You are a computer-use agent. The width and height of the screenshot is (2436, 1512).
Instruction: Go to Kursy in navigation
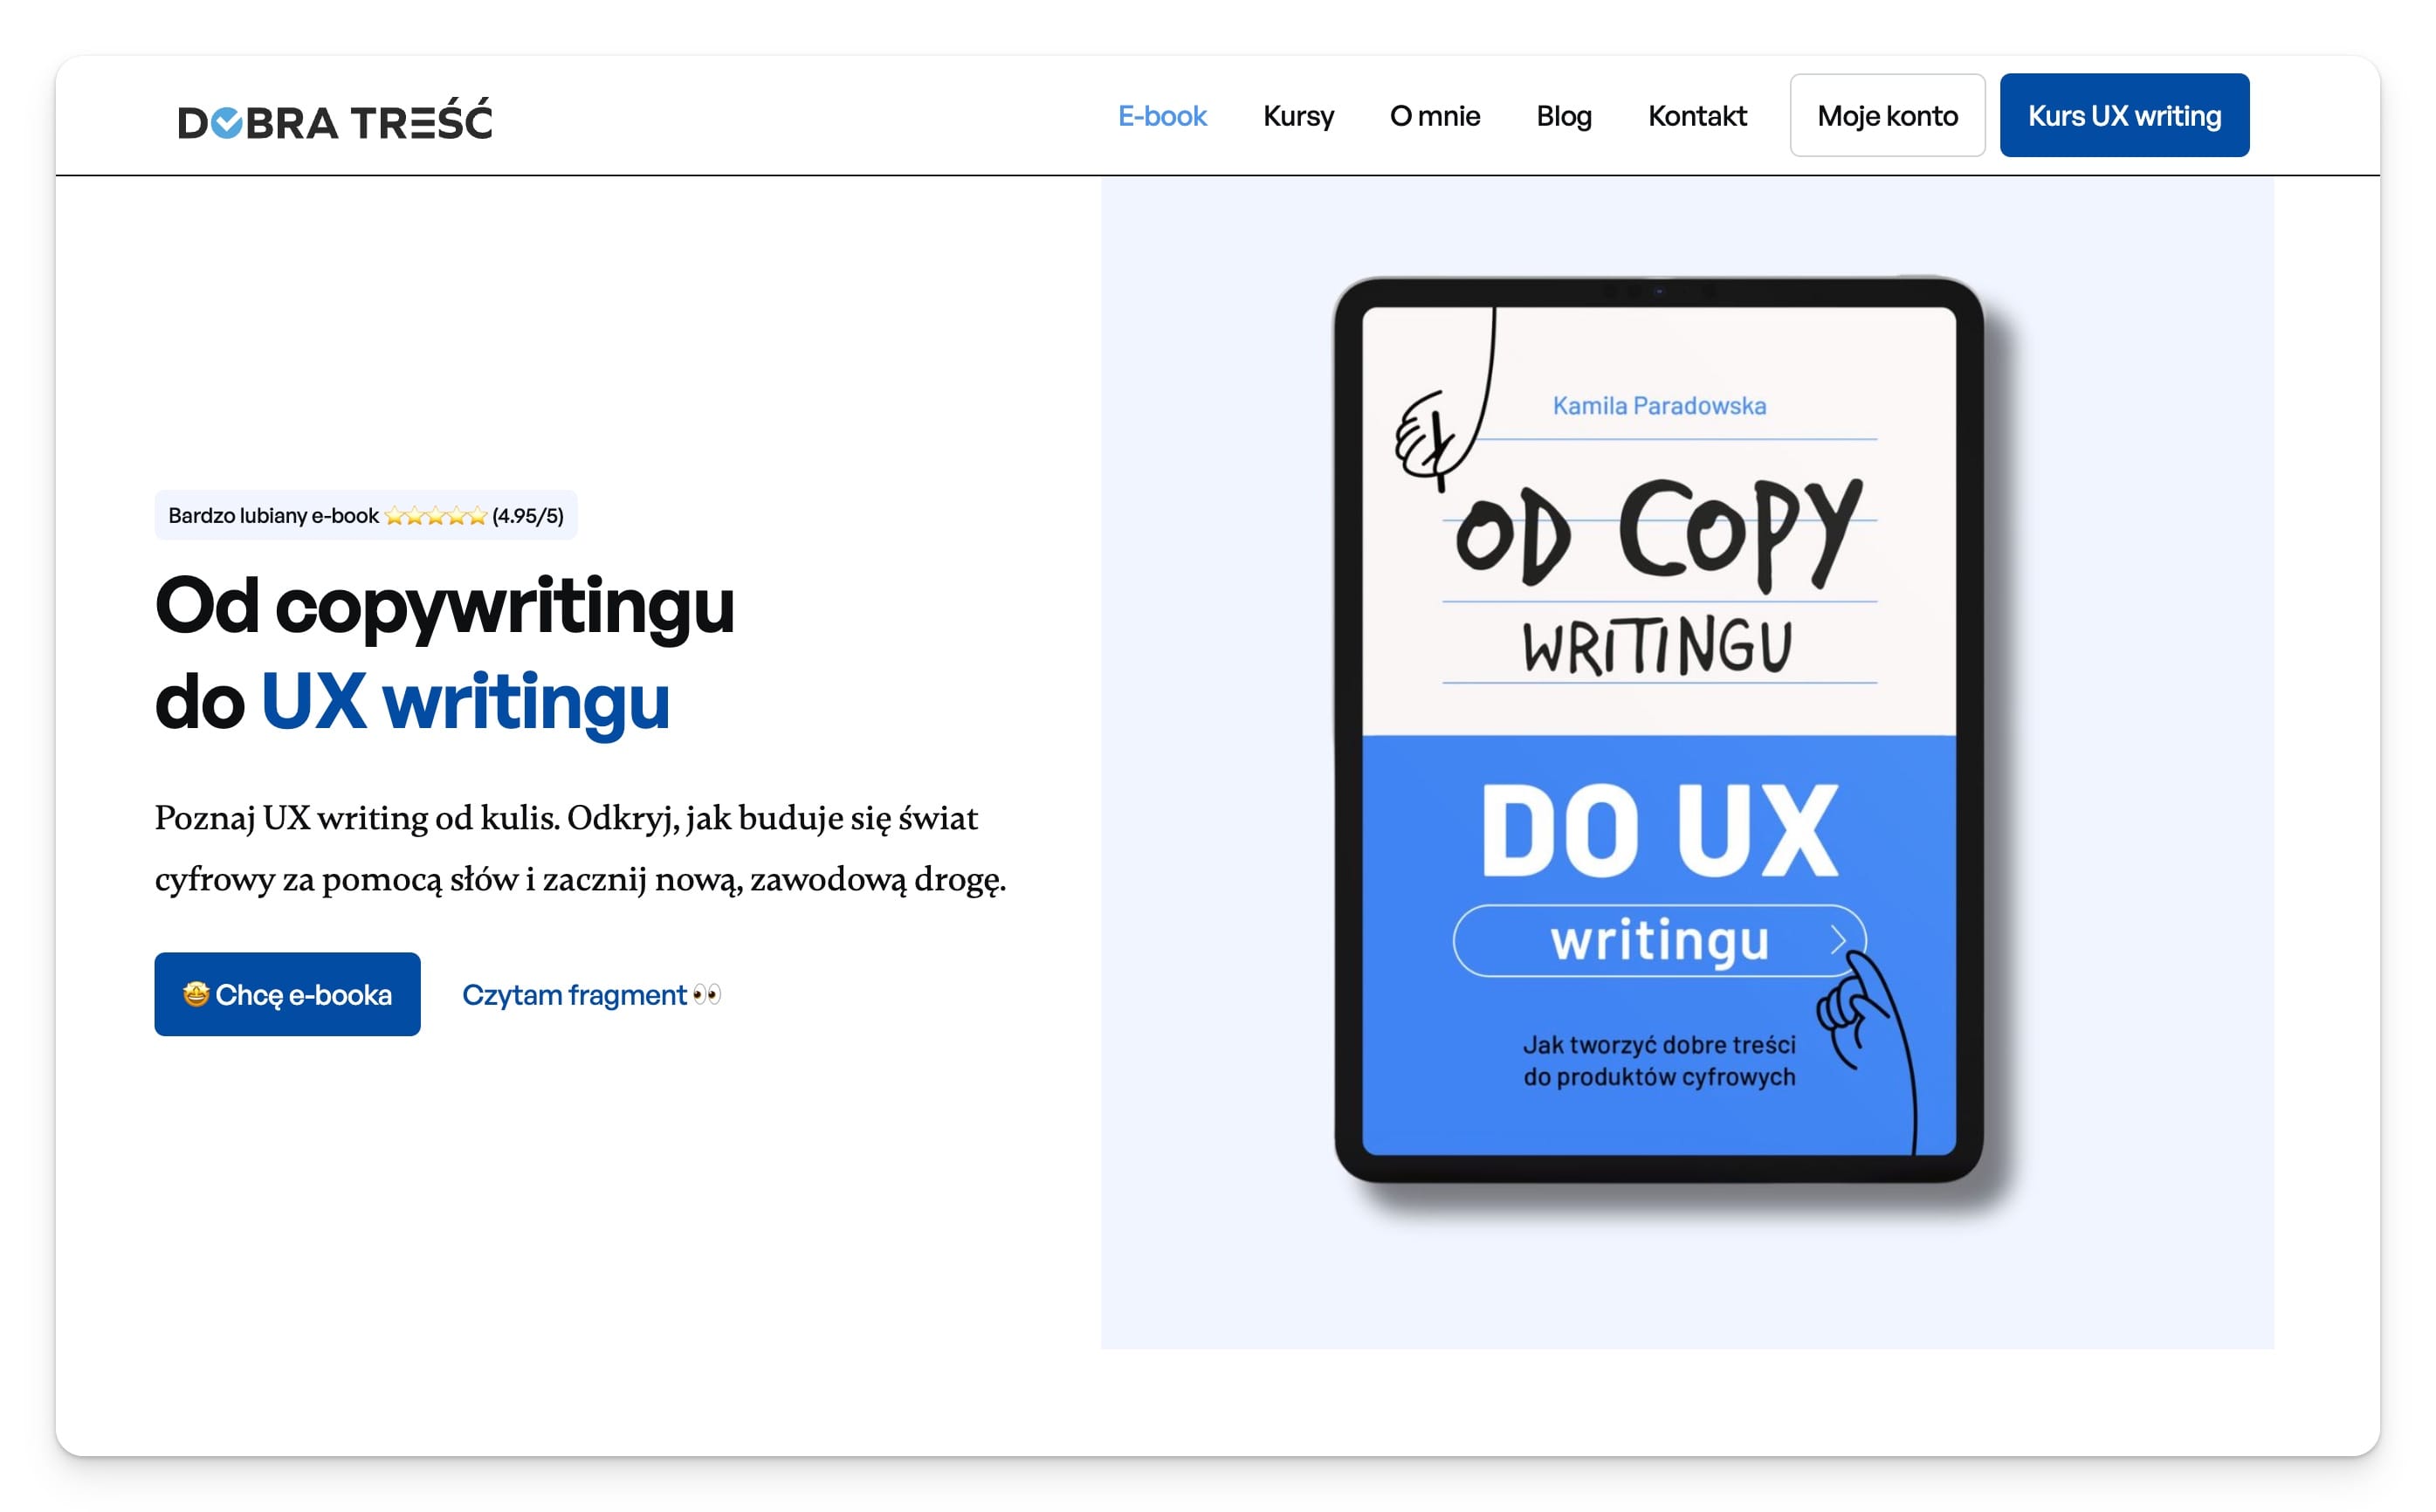(1298, 116)
